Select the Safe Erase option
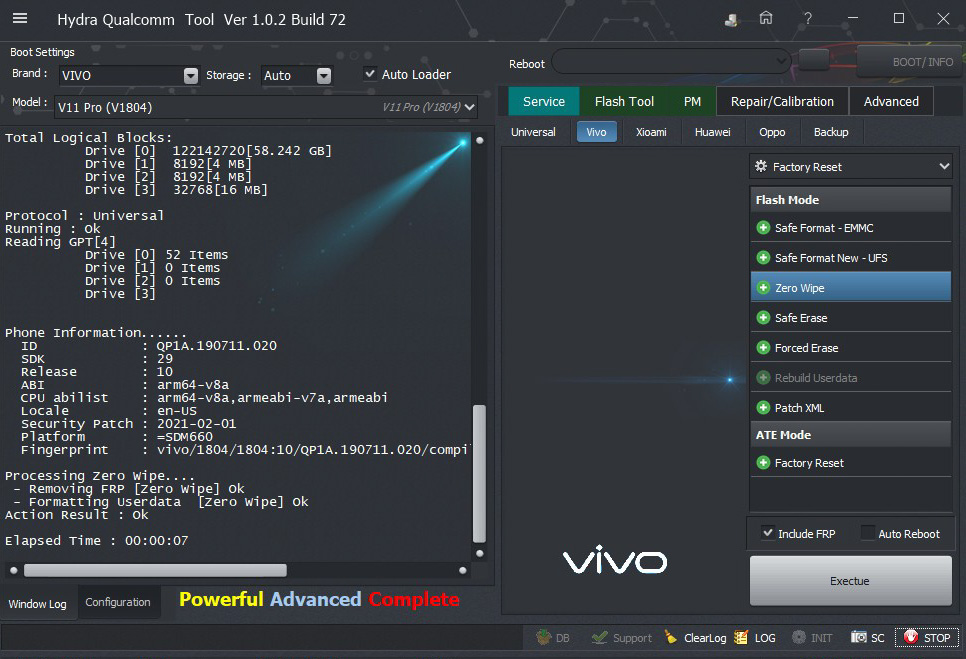This screenshot has height=659, width=966. (851, 318)
